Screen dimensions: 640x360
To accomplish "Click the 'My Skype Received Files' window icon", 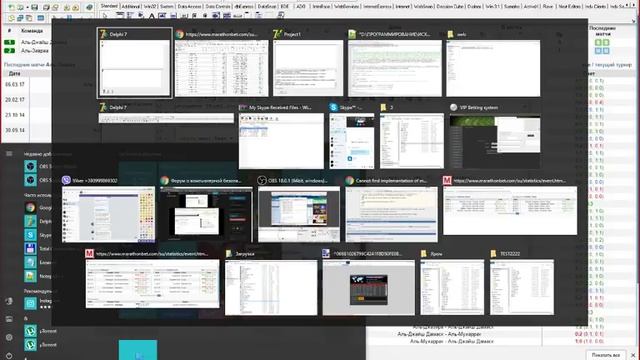I will point(243,107).
